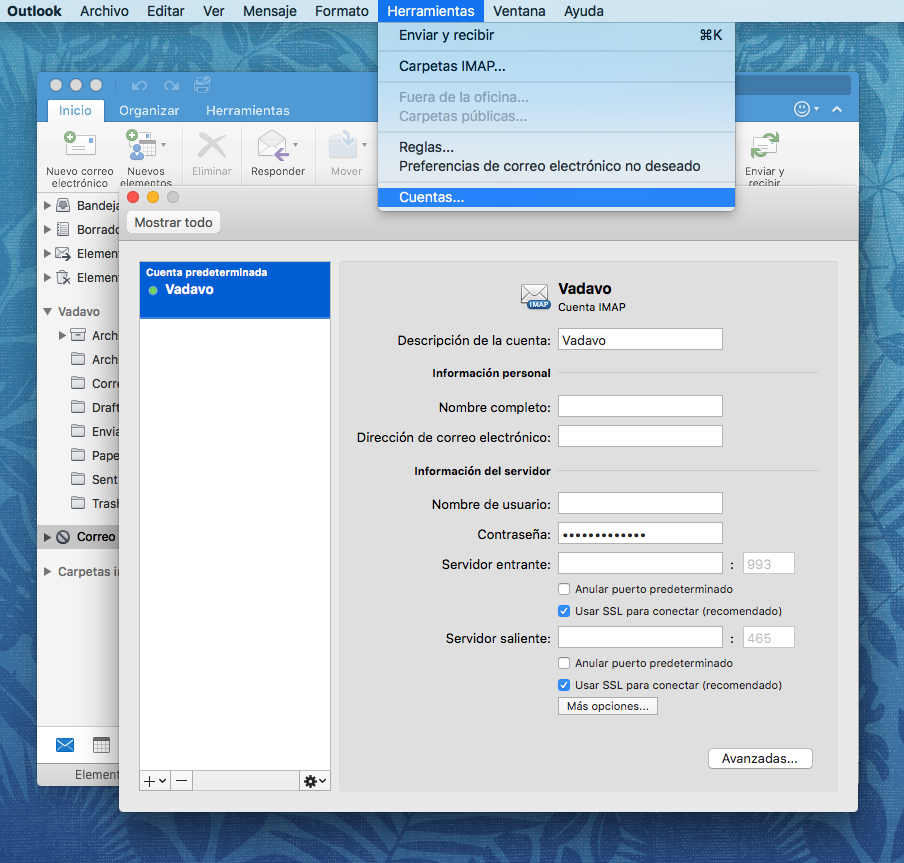Image resolution: width=904 pixels, height=863 pixels.
Task: Expand the Carpetas group triangle
Action: [x=47, y=572]
